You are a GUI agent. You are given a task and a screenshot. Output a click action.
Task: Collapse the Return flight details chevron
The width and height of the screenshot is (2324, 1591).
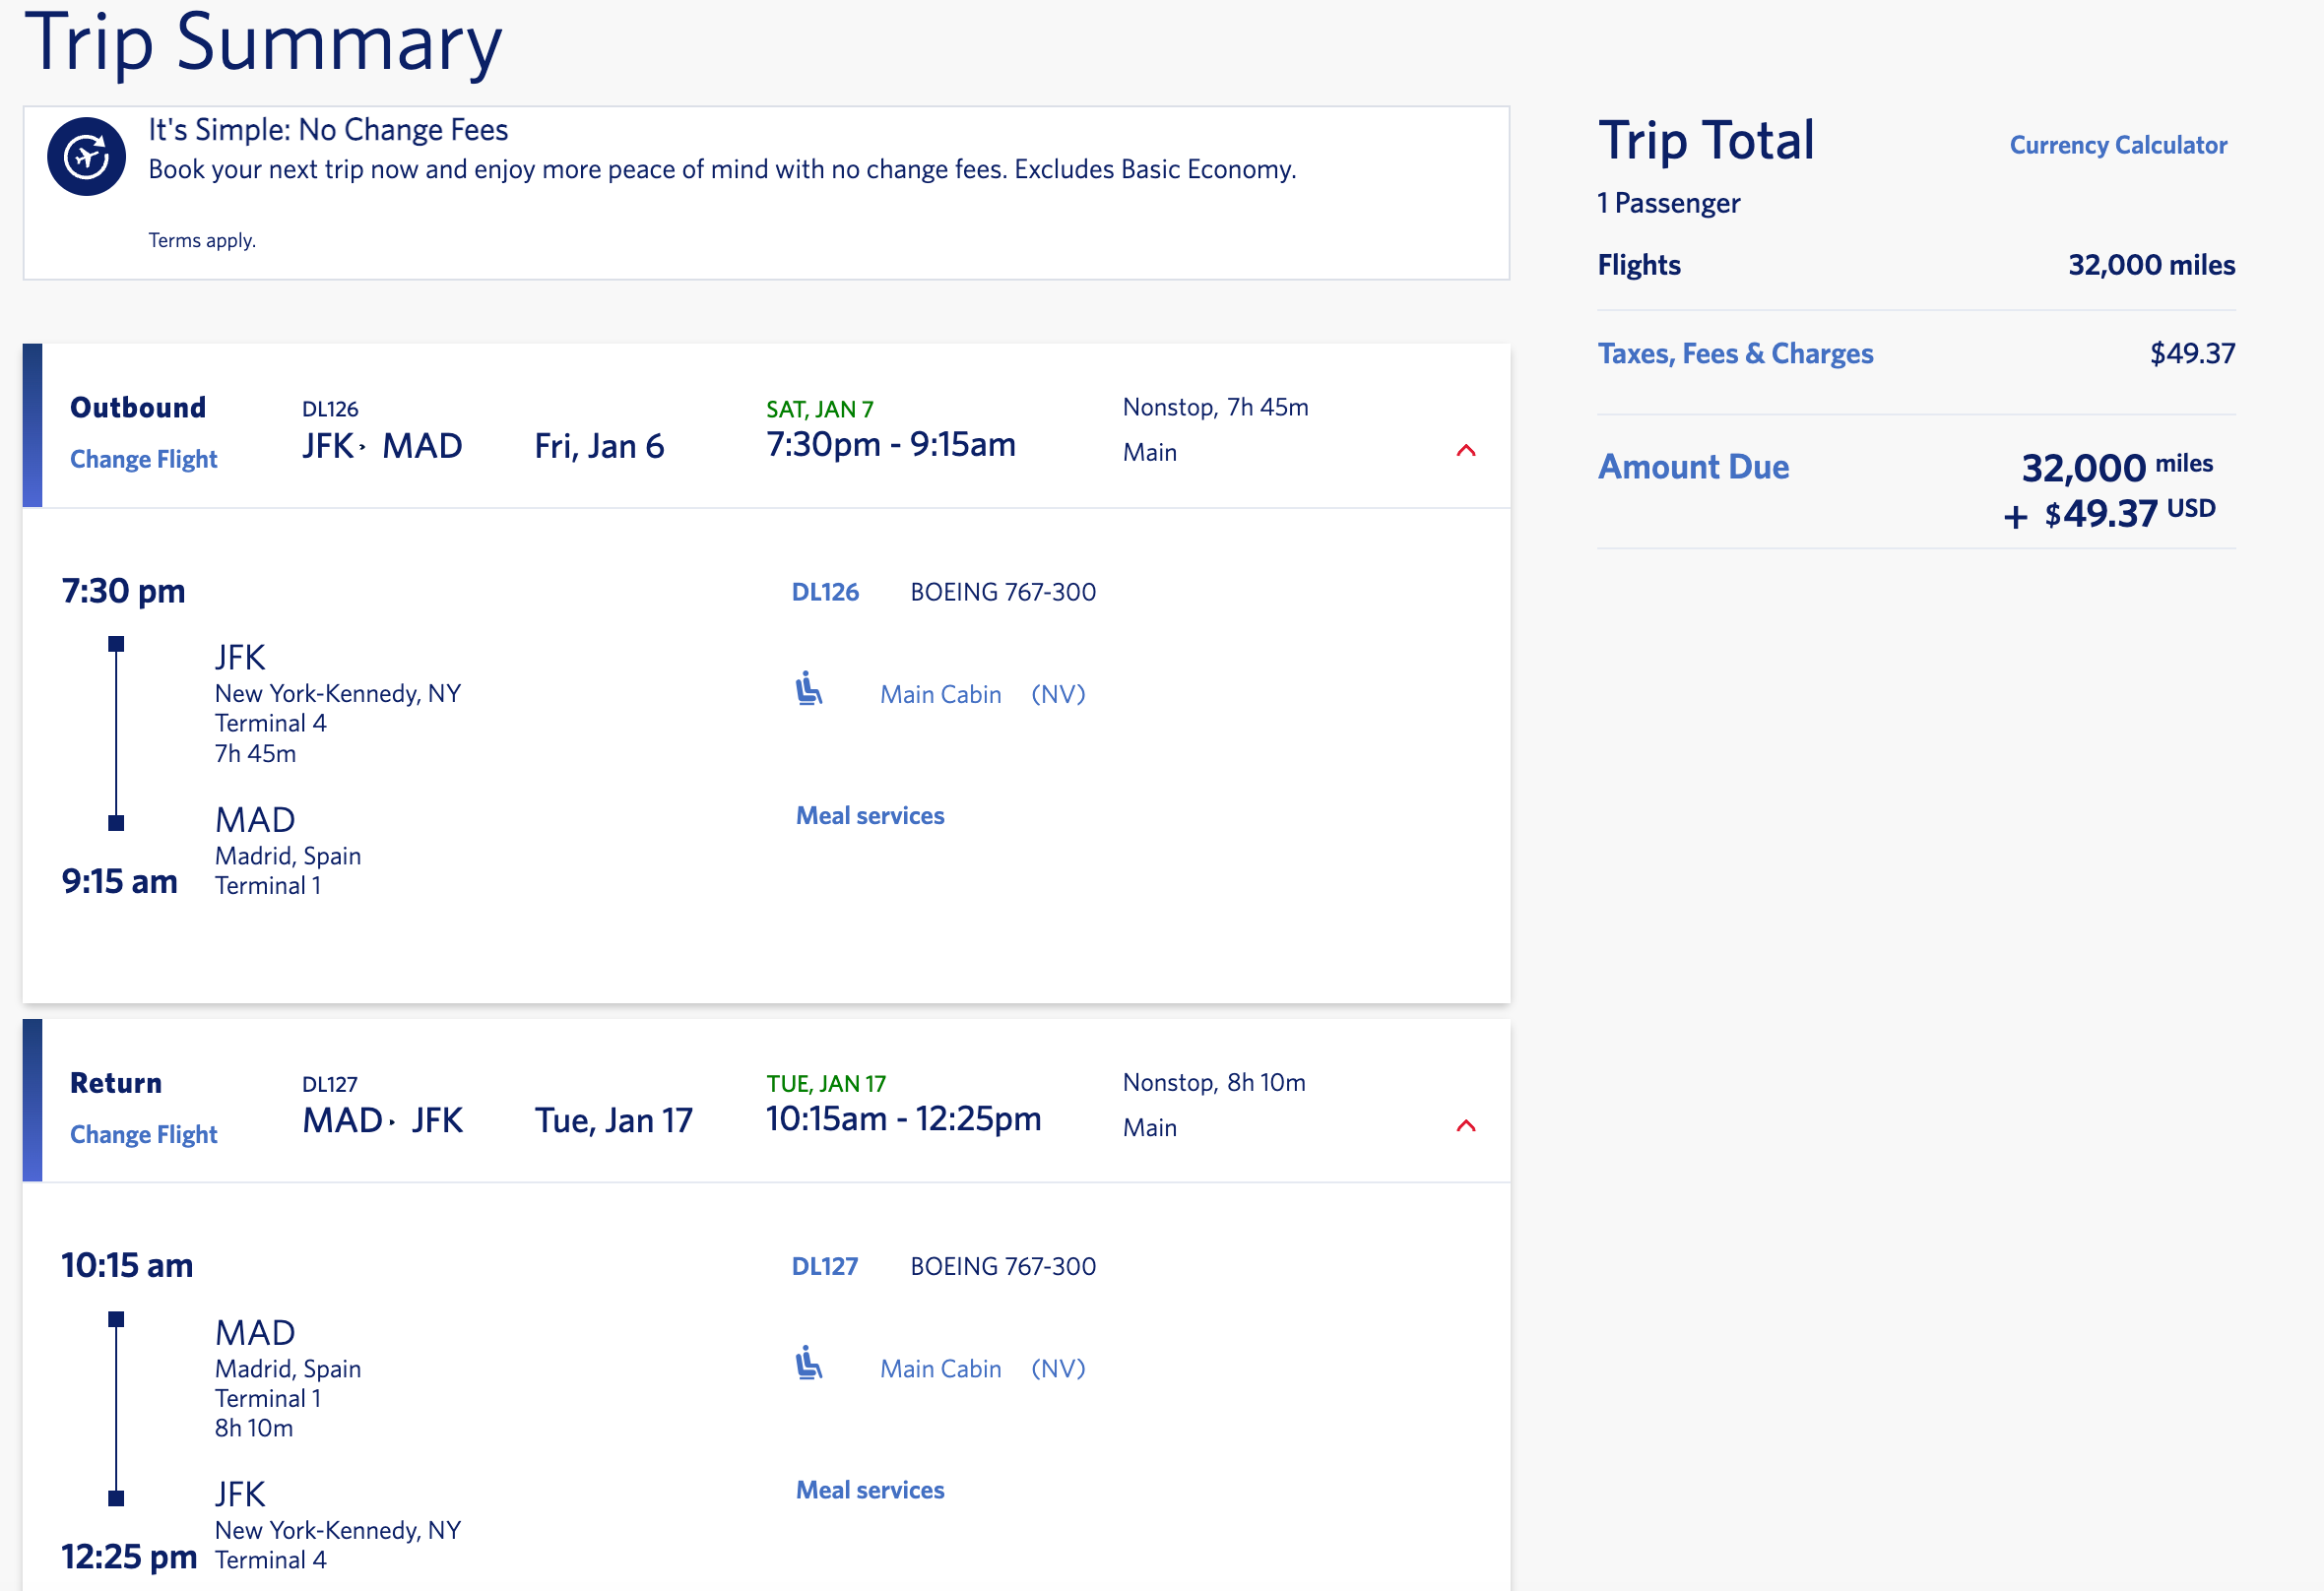coord(1465,1126)
